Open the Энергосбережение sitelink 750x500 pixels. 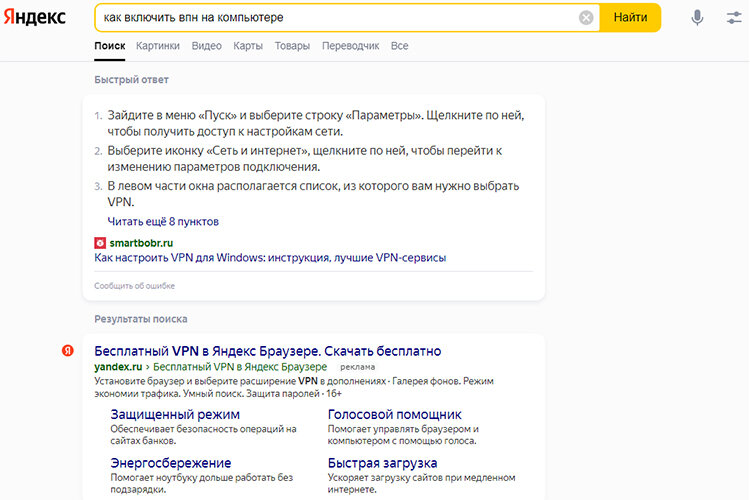[171, 463]
